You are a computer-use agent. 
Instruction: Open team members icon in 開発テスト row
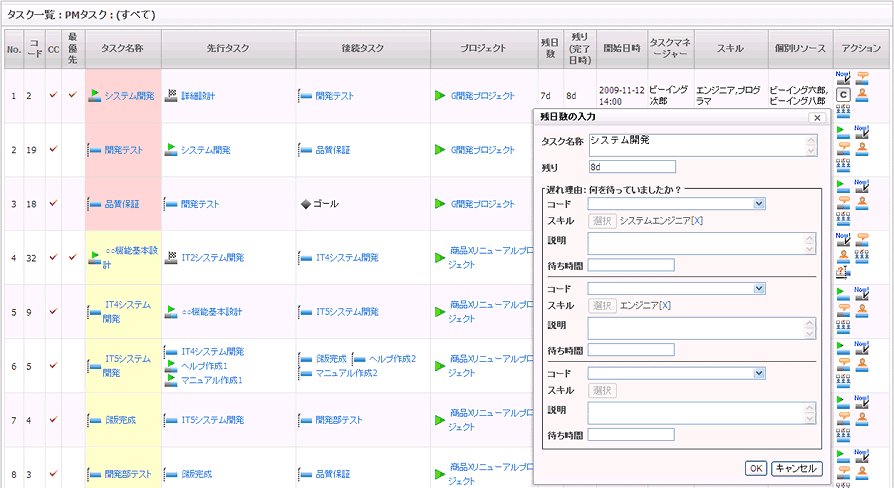tap(843, 165)
